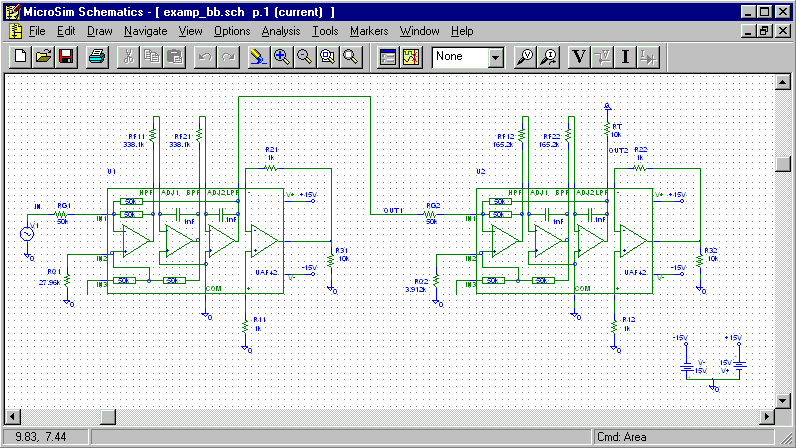This screenshot has width=796, height=448.
Task: Click the Simulate icon with waveform graph
Action: [411, 57]
